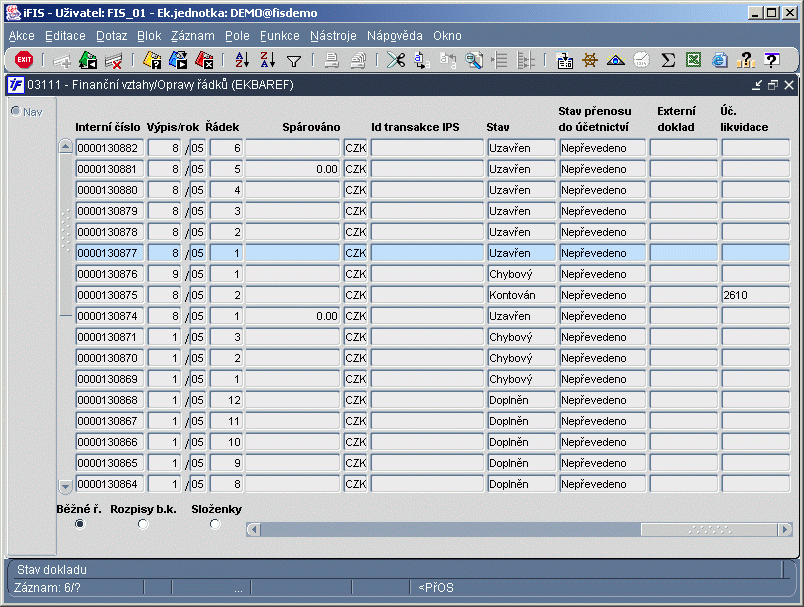The height and width of the screenshot is (607, 804).
Task: Click the funnel filter icon
Action: (x=294, y=61)
